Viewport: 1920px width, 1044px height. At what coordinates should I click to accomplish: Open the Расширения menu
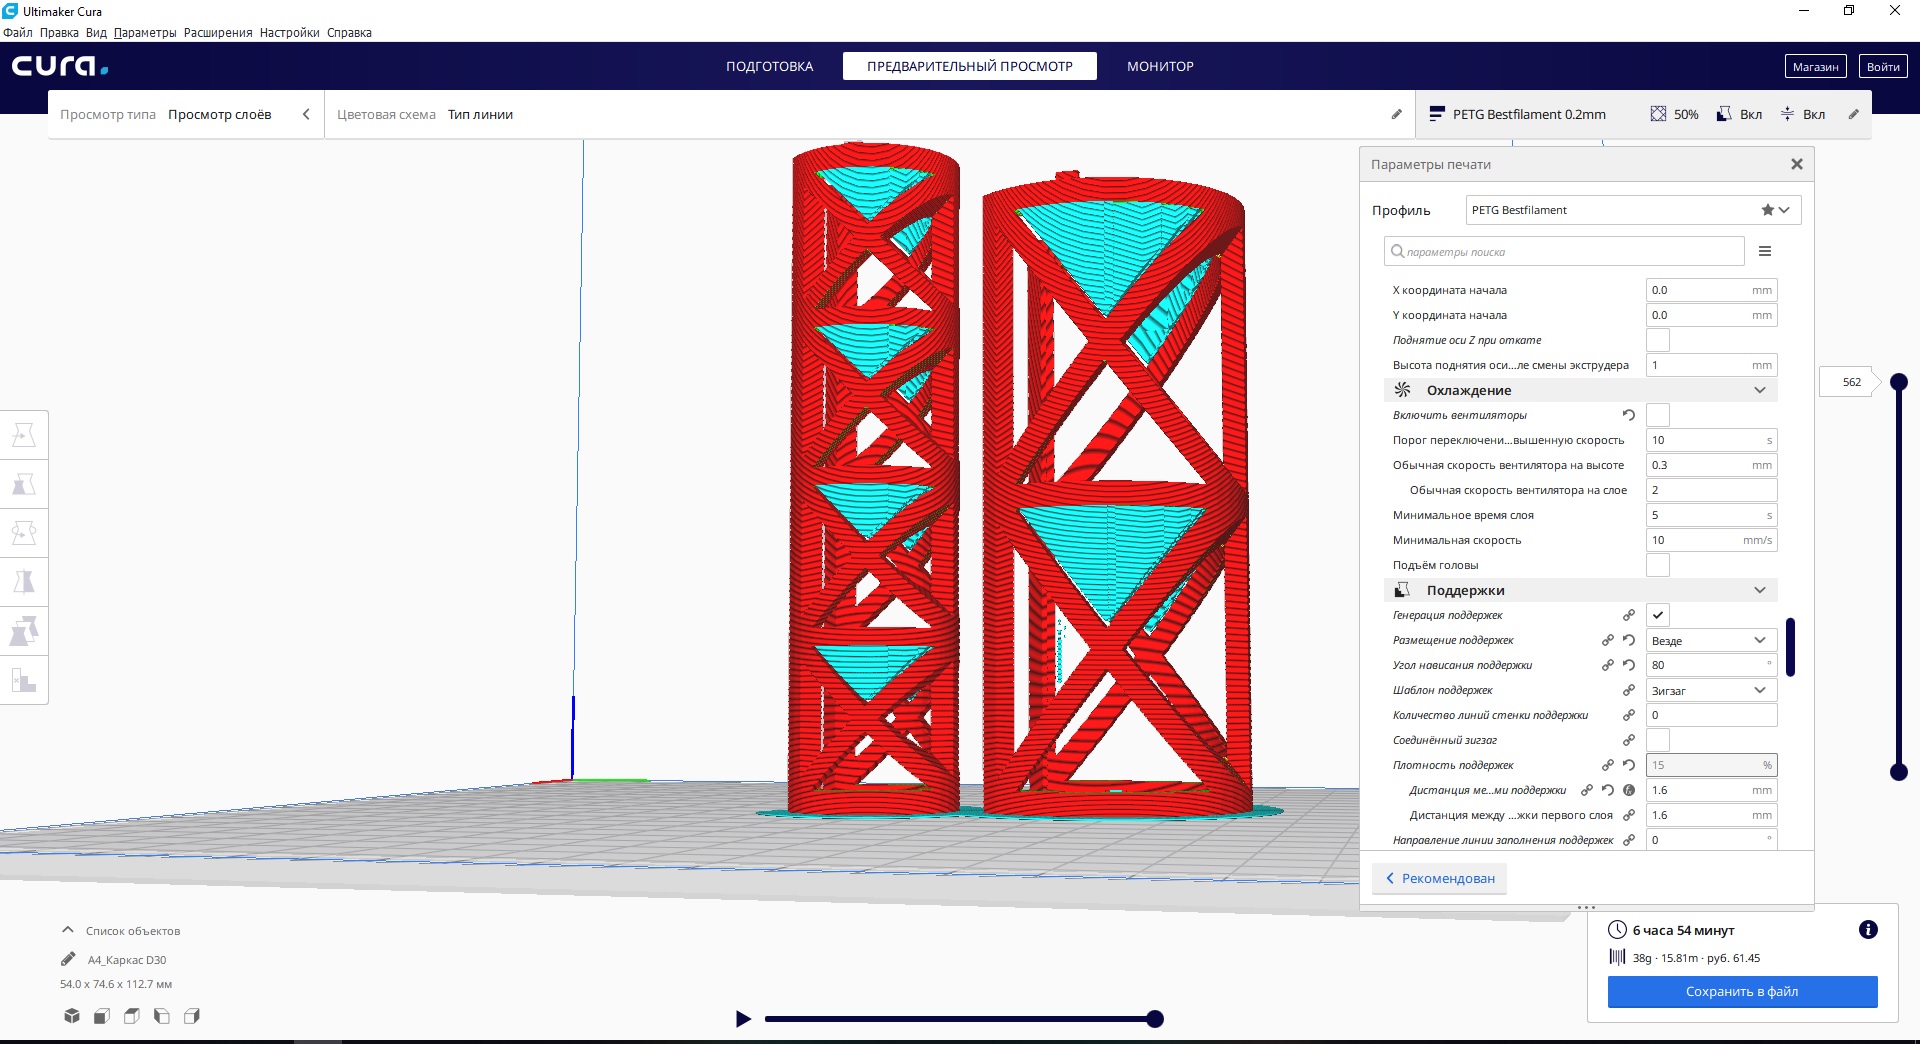[x=218, y=33]
